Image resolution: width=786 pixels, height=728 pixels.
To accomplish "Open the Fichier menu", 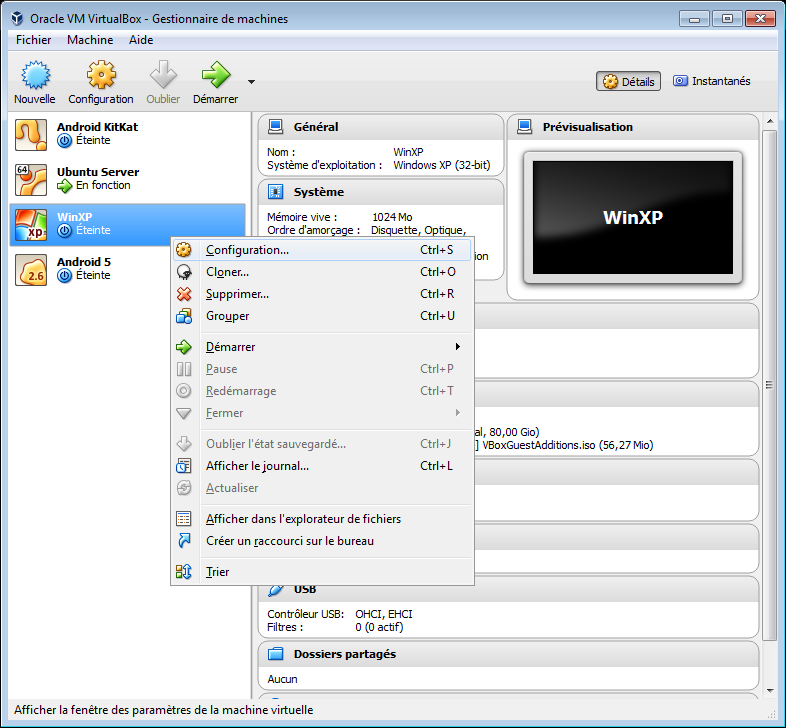I will click(x=34, y=40).
